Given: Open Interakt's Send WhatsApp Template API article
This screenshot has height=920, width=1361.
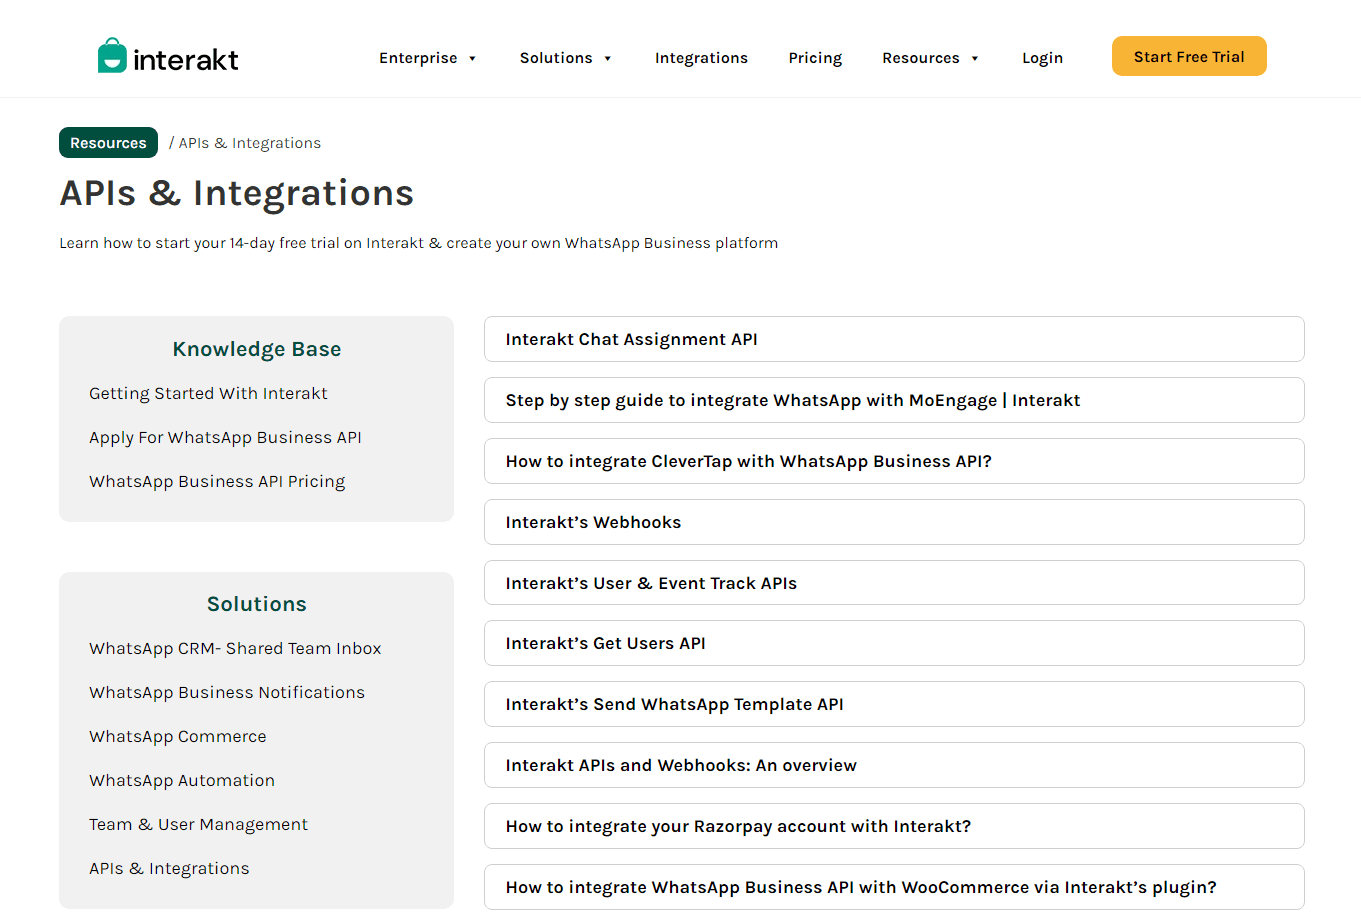Looking at the screenshot, I should point(893,704).
